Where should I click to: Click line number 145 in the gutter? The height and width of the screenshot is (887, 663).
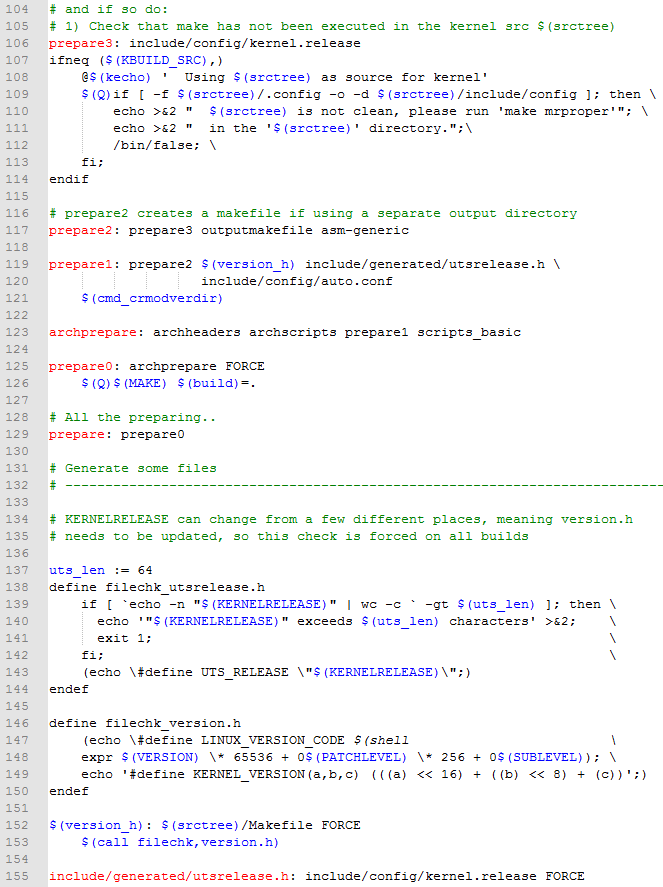pos(17,705)
